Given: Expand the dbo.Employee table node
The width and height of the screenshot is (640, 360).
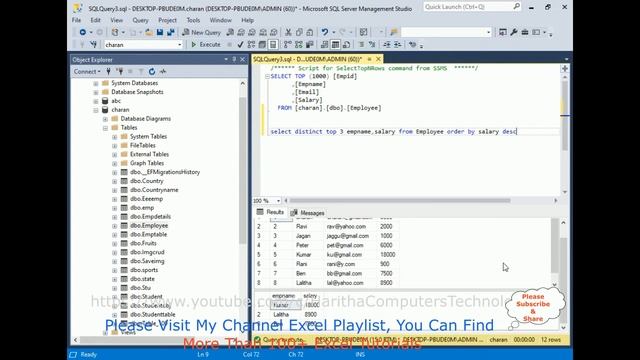Looking at the screenshot, I should (x=115, y=226).
